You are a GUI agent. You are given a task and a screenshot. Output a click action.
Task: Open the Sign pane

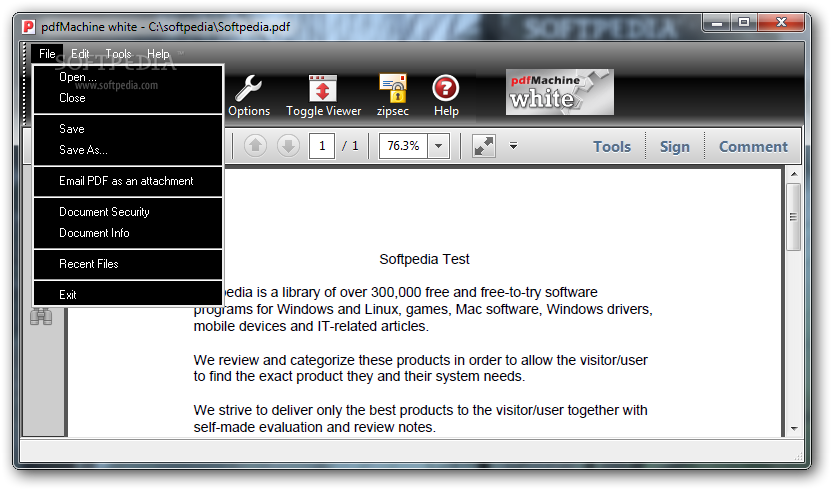click(675, 147)
